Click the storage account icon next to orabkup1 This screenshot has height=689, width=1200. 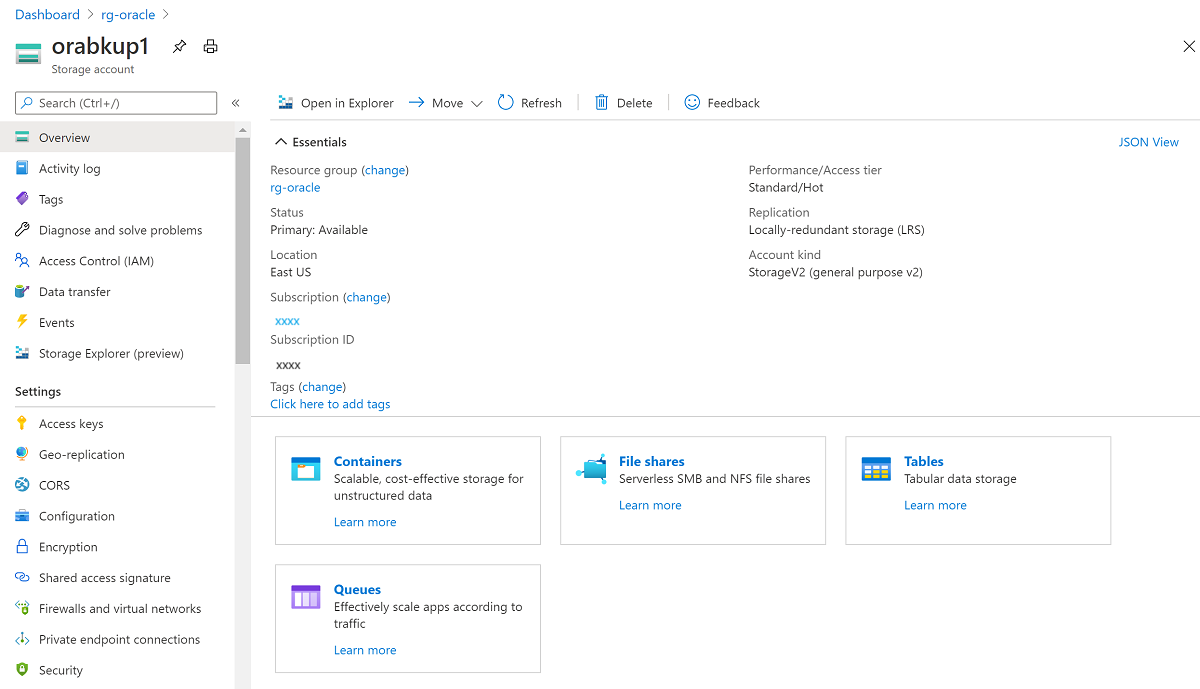tap(29, 52)
